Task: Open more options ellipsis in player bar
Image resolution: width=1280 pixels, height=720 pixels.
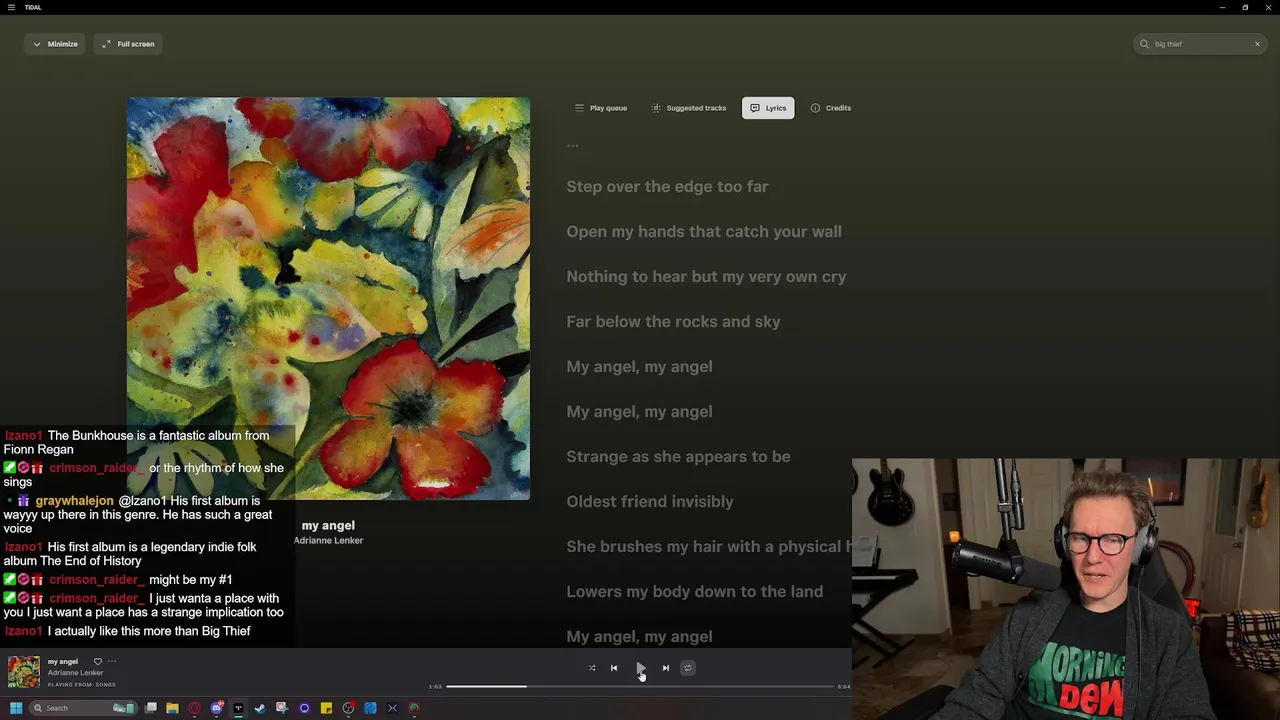Action: coord(112,662)
